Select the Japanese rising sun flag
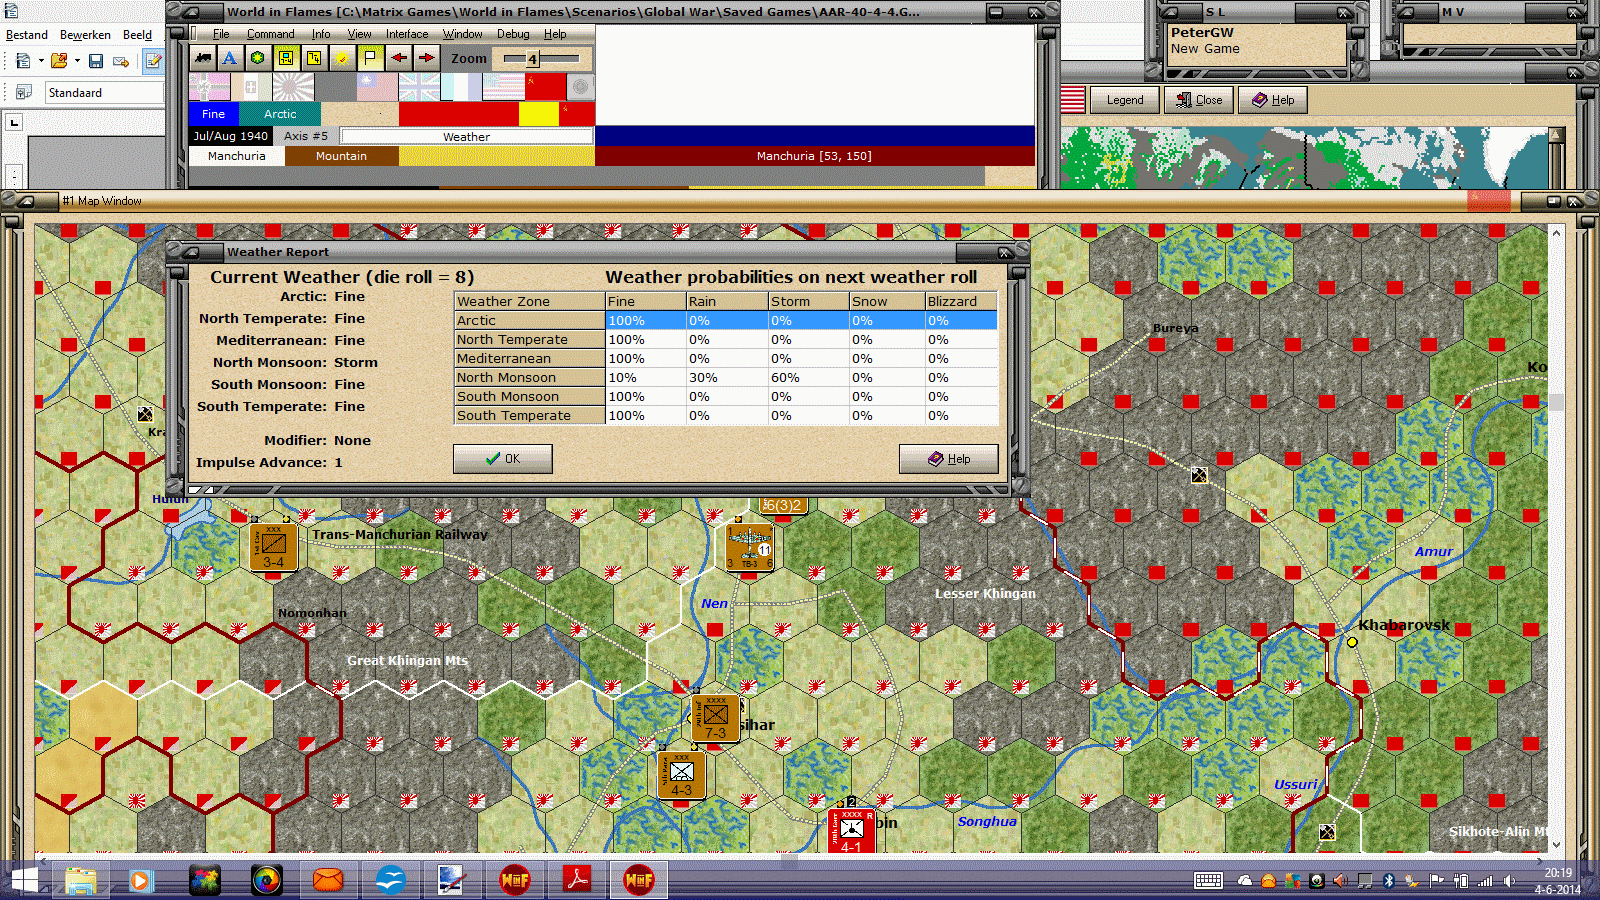The width and height of the screenshot is (1600, 900). tap(293, 87)
